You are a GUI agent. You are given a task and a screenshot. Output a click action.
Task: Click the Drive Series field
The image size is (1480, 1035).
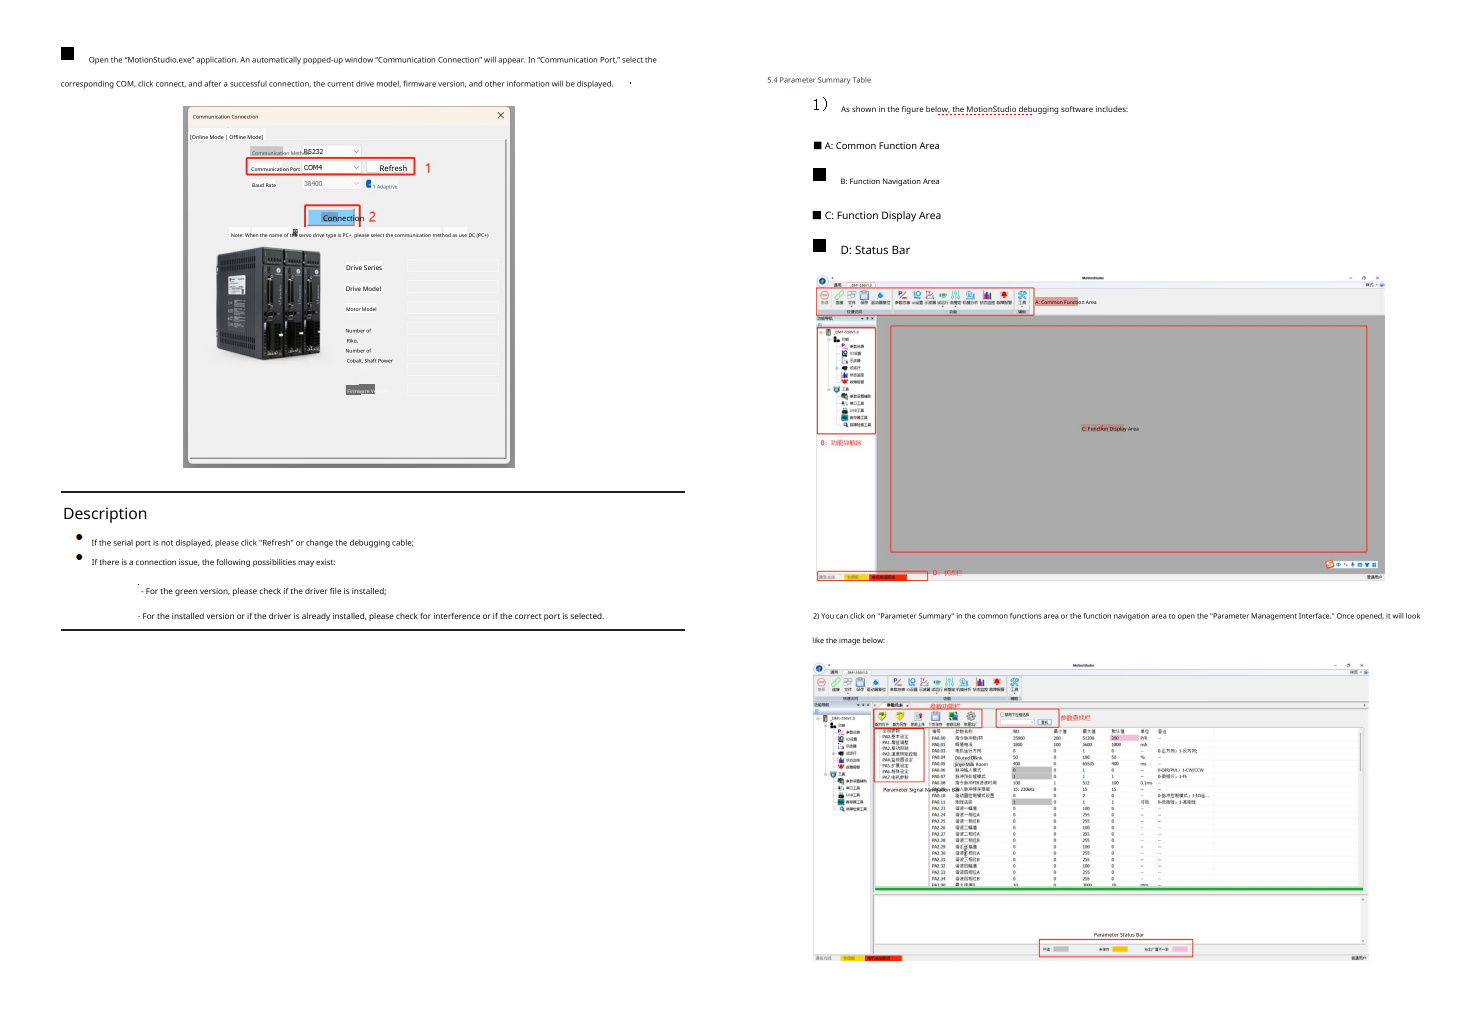coord(451,267)
